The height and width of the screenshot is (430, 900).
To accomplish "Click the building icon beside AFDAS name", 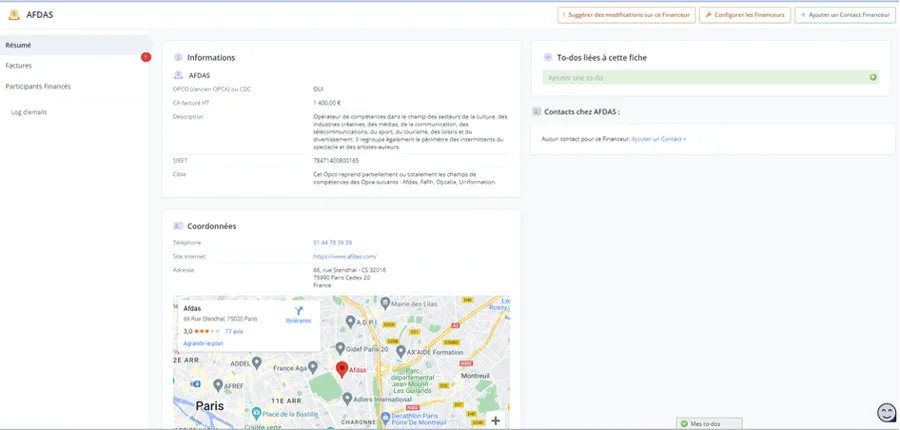I will (x=178, y=75).
